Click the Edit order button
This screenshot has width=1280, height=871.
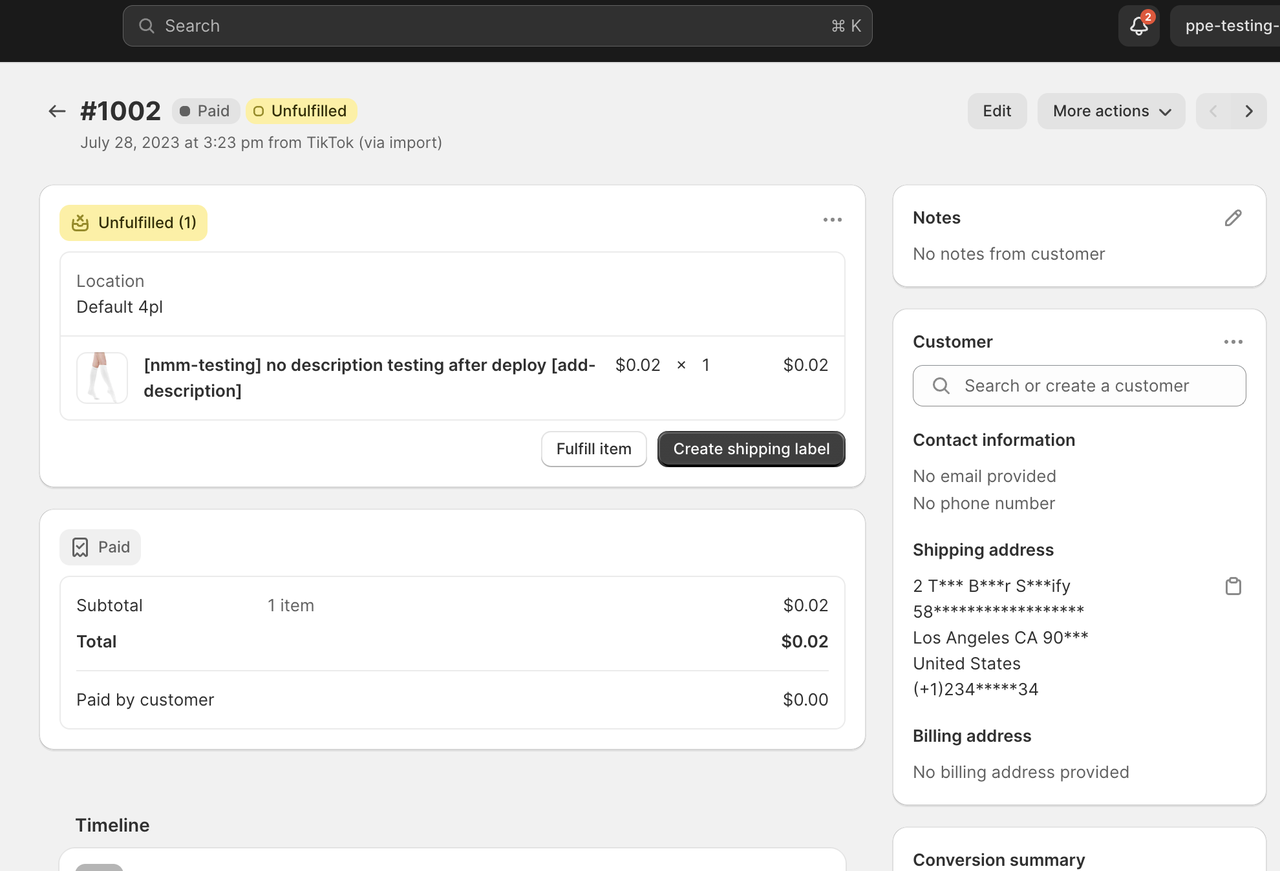pos(996,111)
